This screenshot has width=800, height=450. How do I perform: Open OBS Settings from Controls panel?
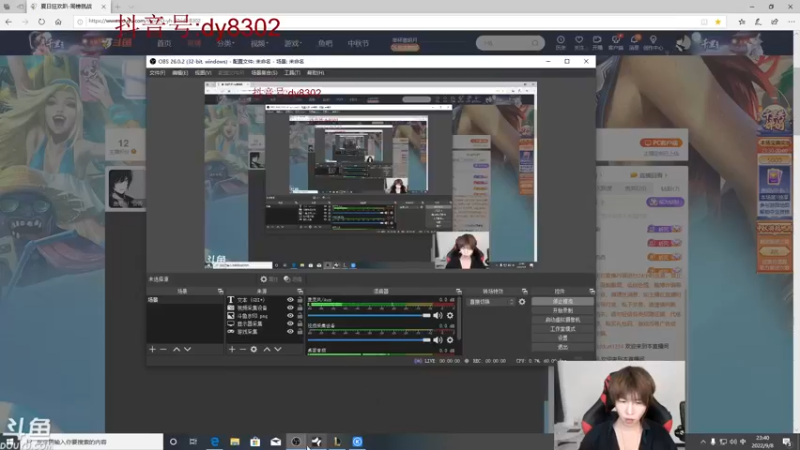562,338
